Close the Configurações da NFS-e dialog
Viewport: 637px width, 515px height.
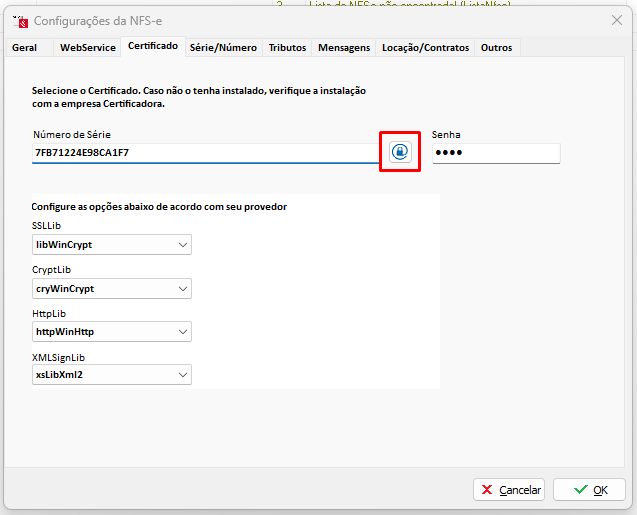616,20
